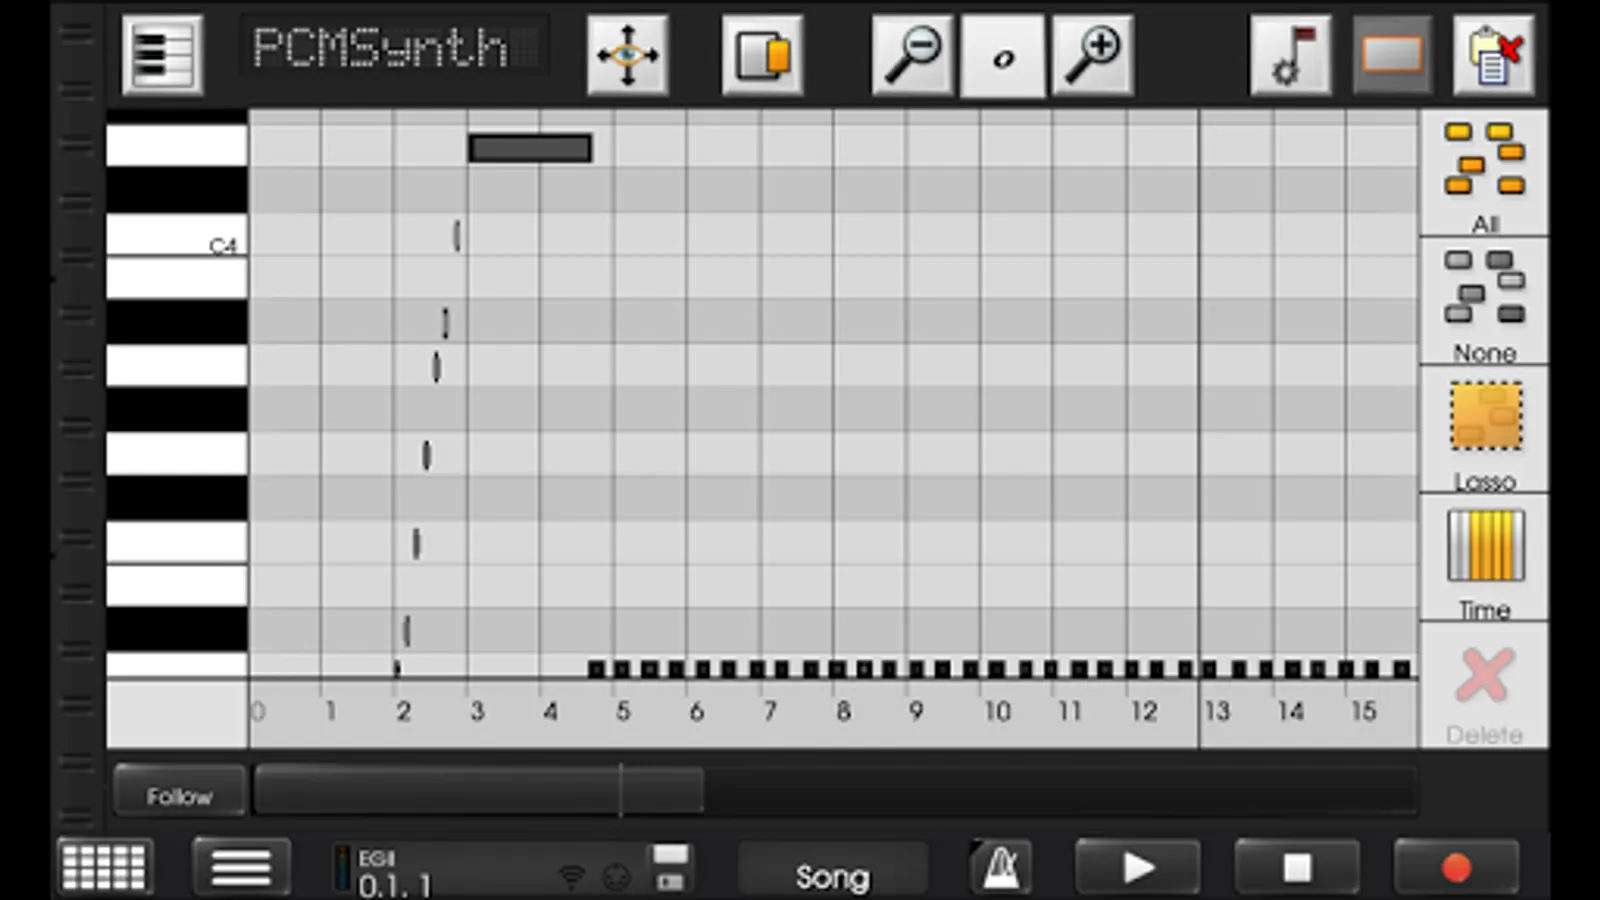1600x900 pixels.
Task: Open the pattern grid view icon
Action: pyautogui.click(x=104, y=866)
